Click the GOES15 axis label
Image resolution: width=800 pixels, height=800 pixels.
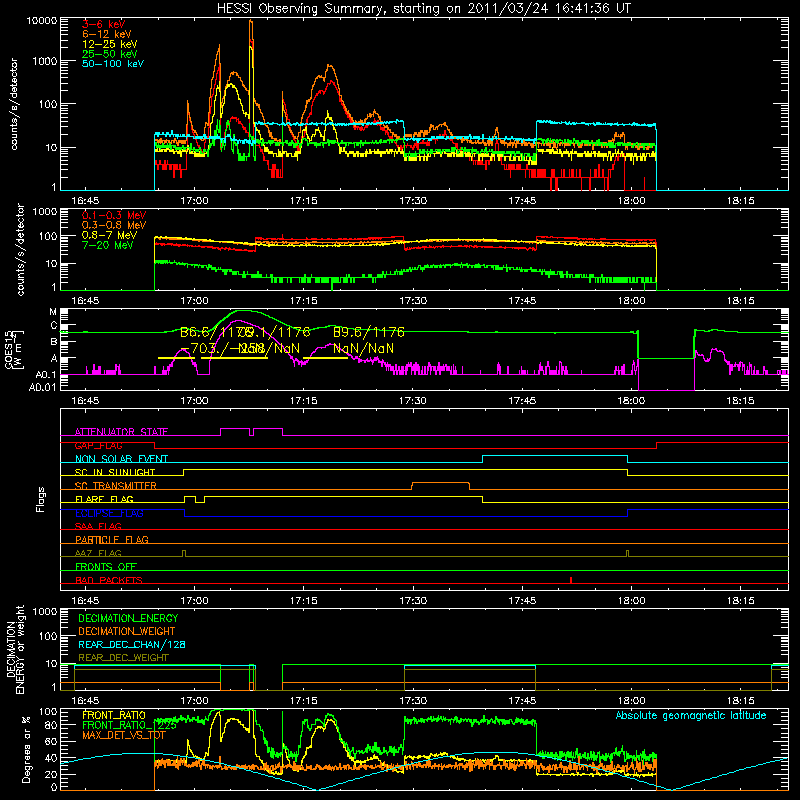8,349
